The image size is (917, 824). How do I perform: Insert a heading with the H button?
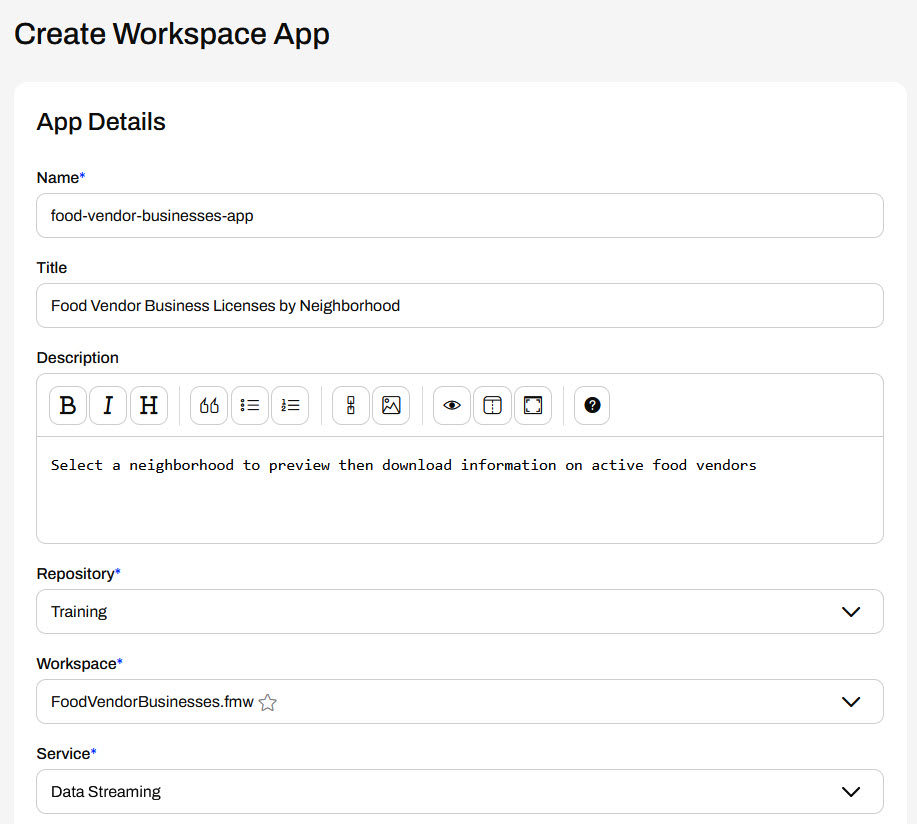(148, 405)
